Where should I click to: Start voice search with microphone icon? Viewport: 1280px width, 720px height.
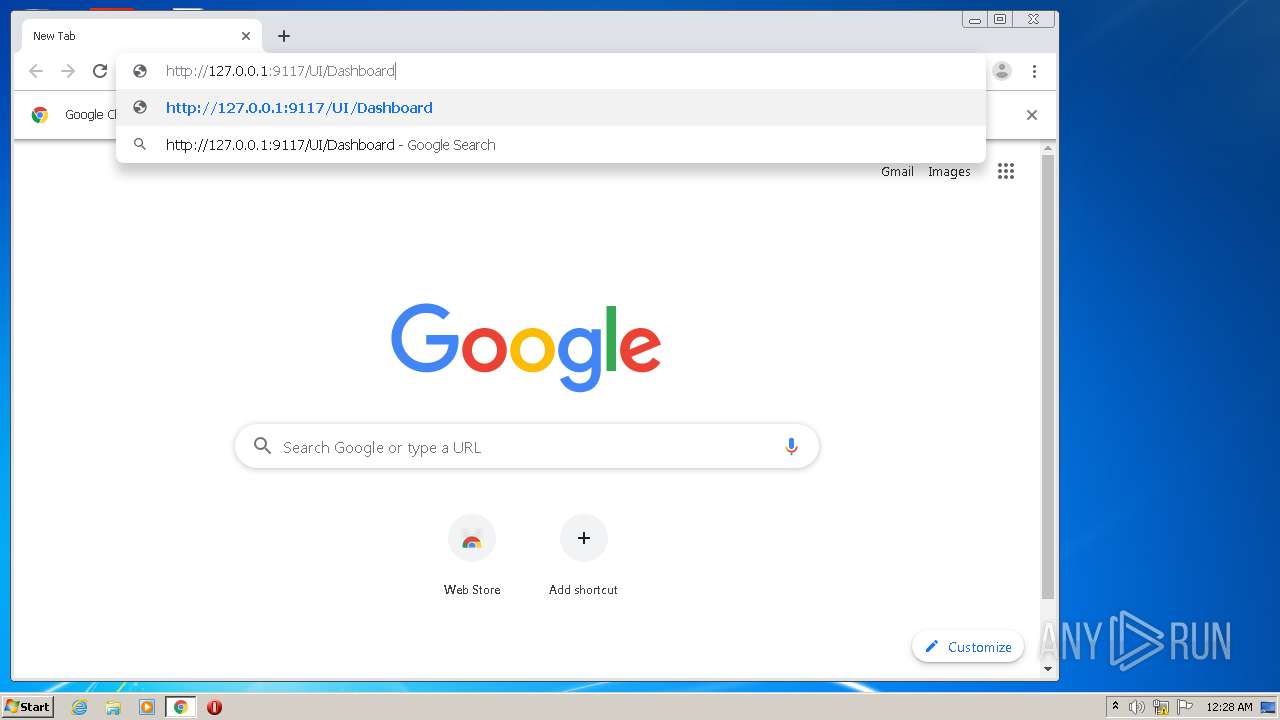point(791,447)
